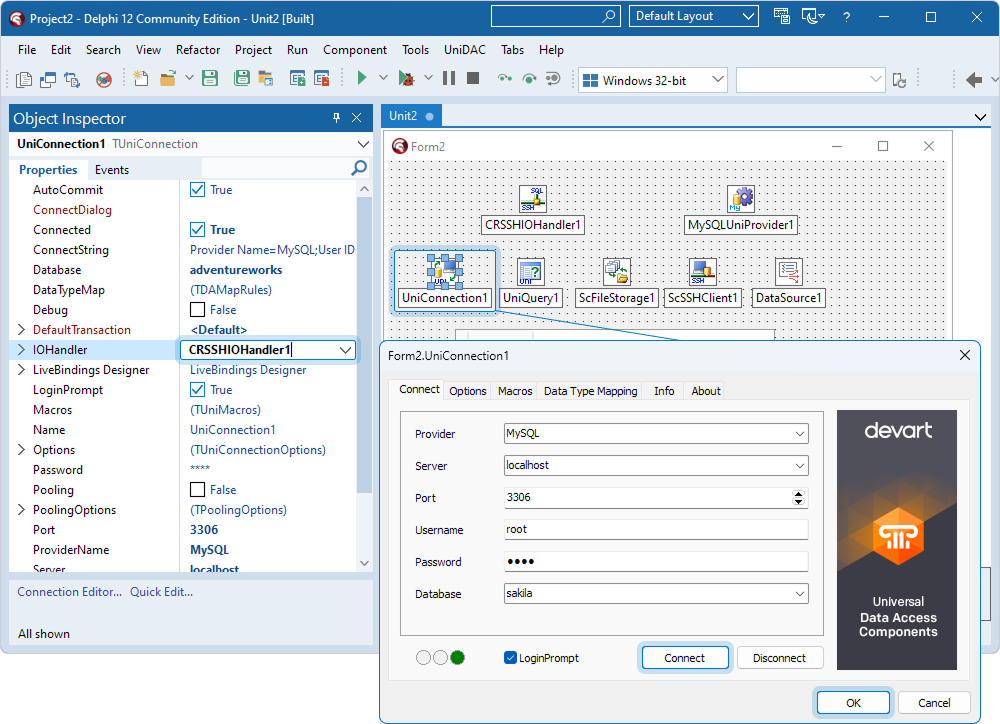Click the green Run toolbar button

click(x=362, y=78)
